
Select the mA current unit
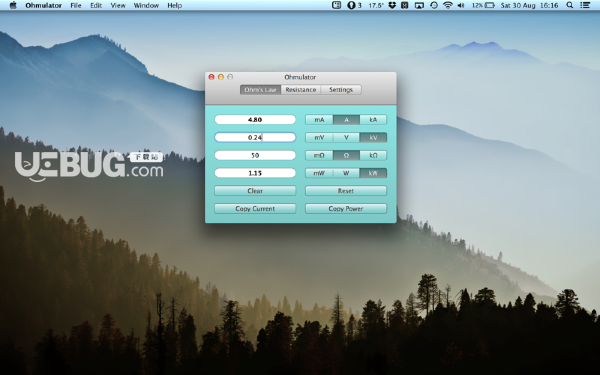pyautogui.click(x=319, y=120)
